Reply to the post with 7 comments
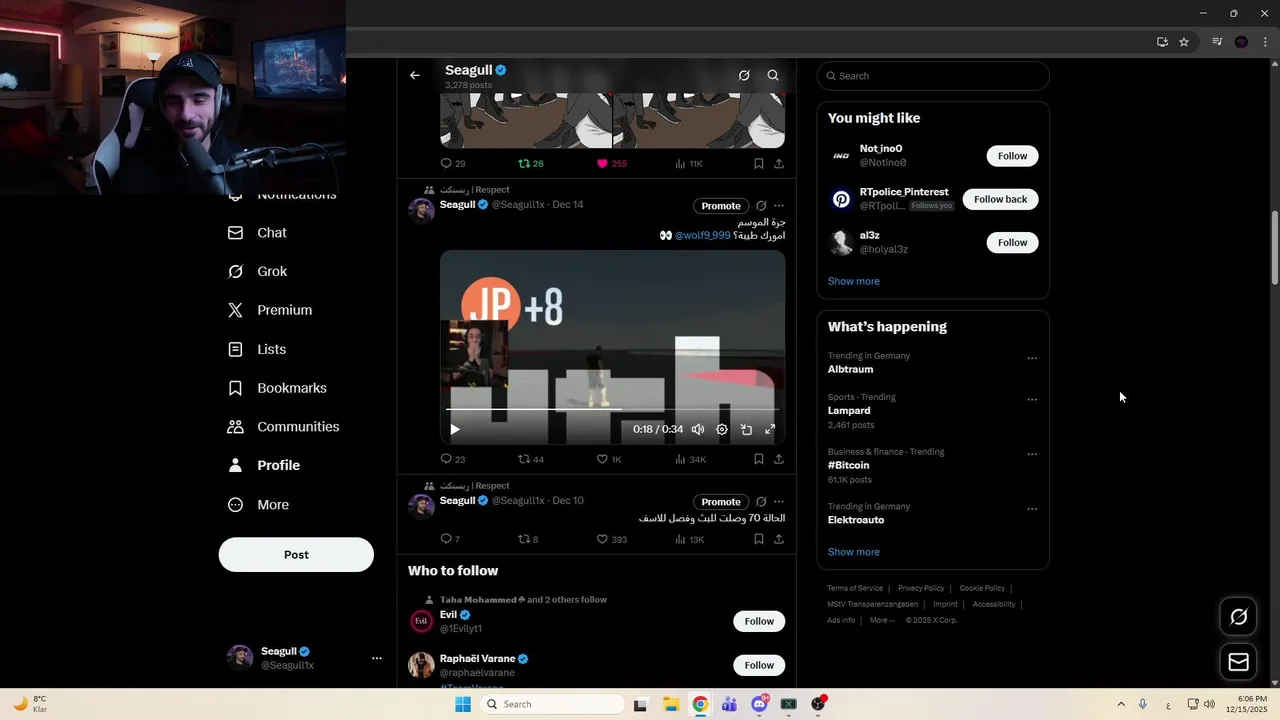This screenshot has height=720, width=1280. [x=450, y=539]
